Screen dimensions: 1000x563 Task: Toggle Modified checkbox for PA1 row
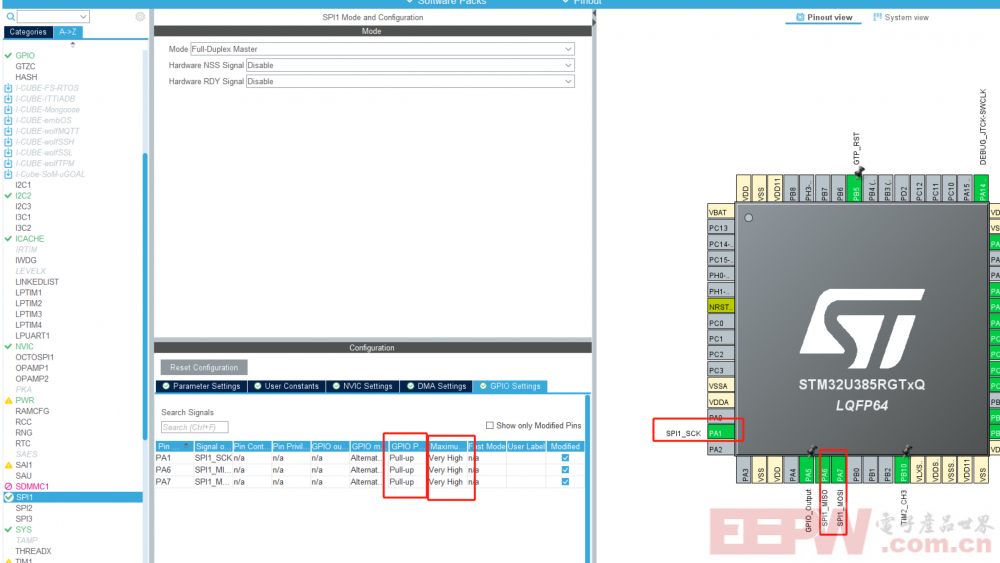click(565, 458)
